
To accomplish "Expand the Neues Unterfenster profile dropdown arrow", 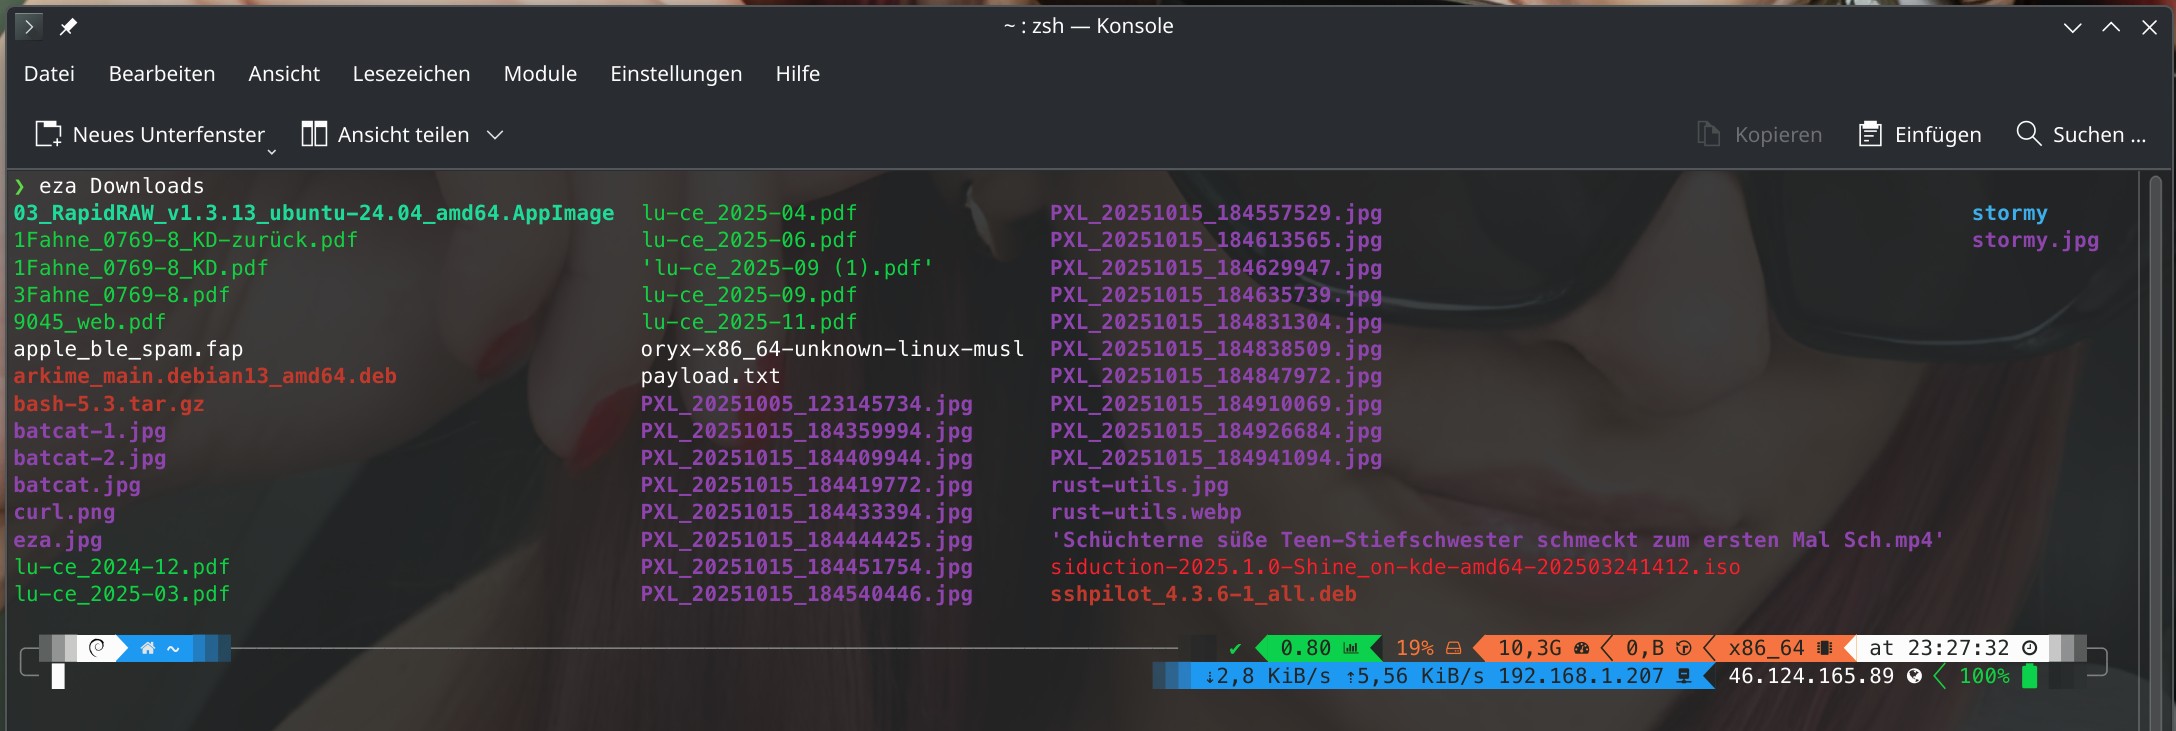I will [271, 152].
